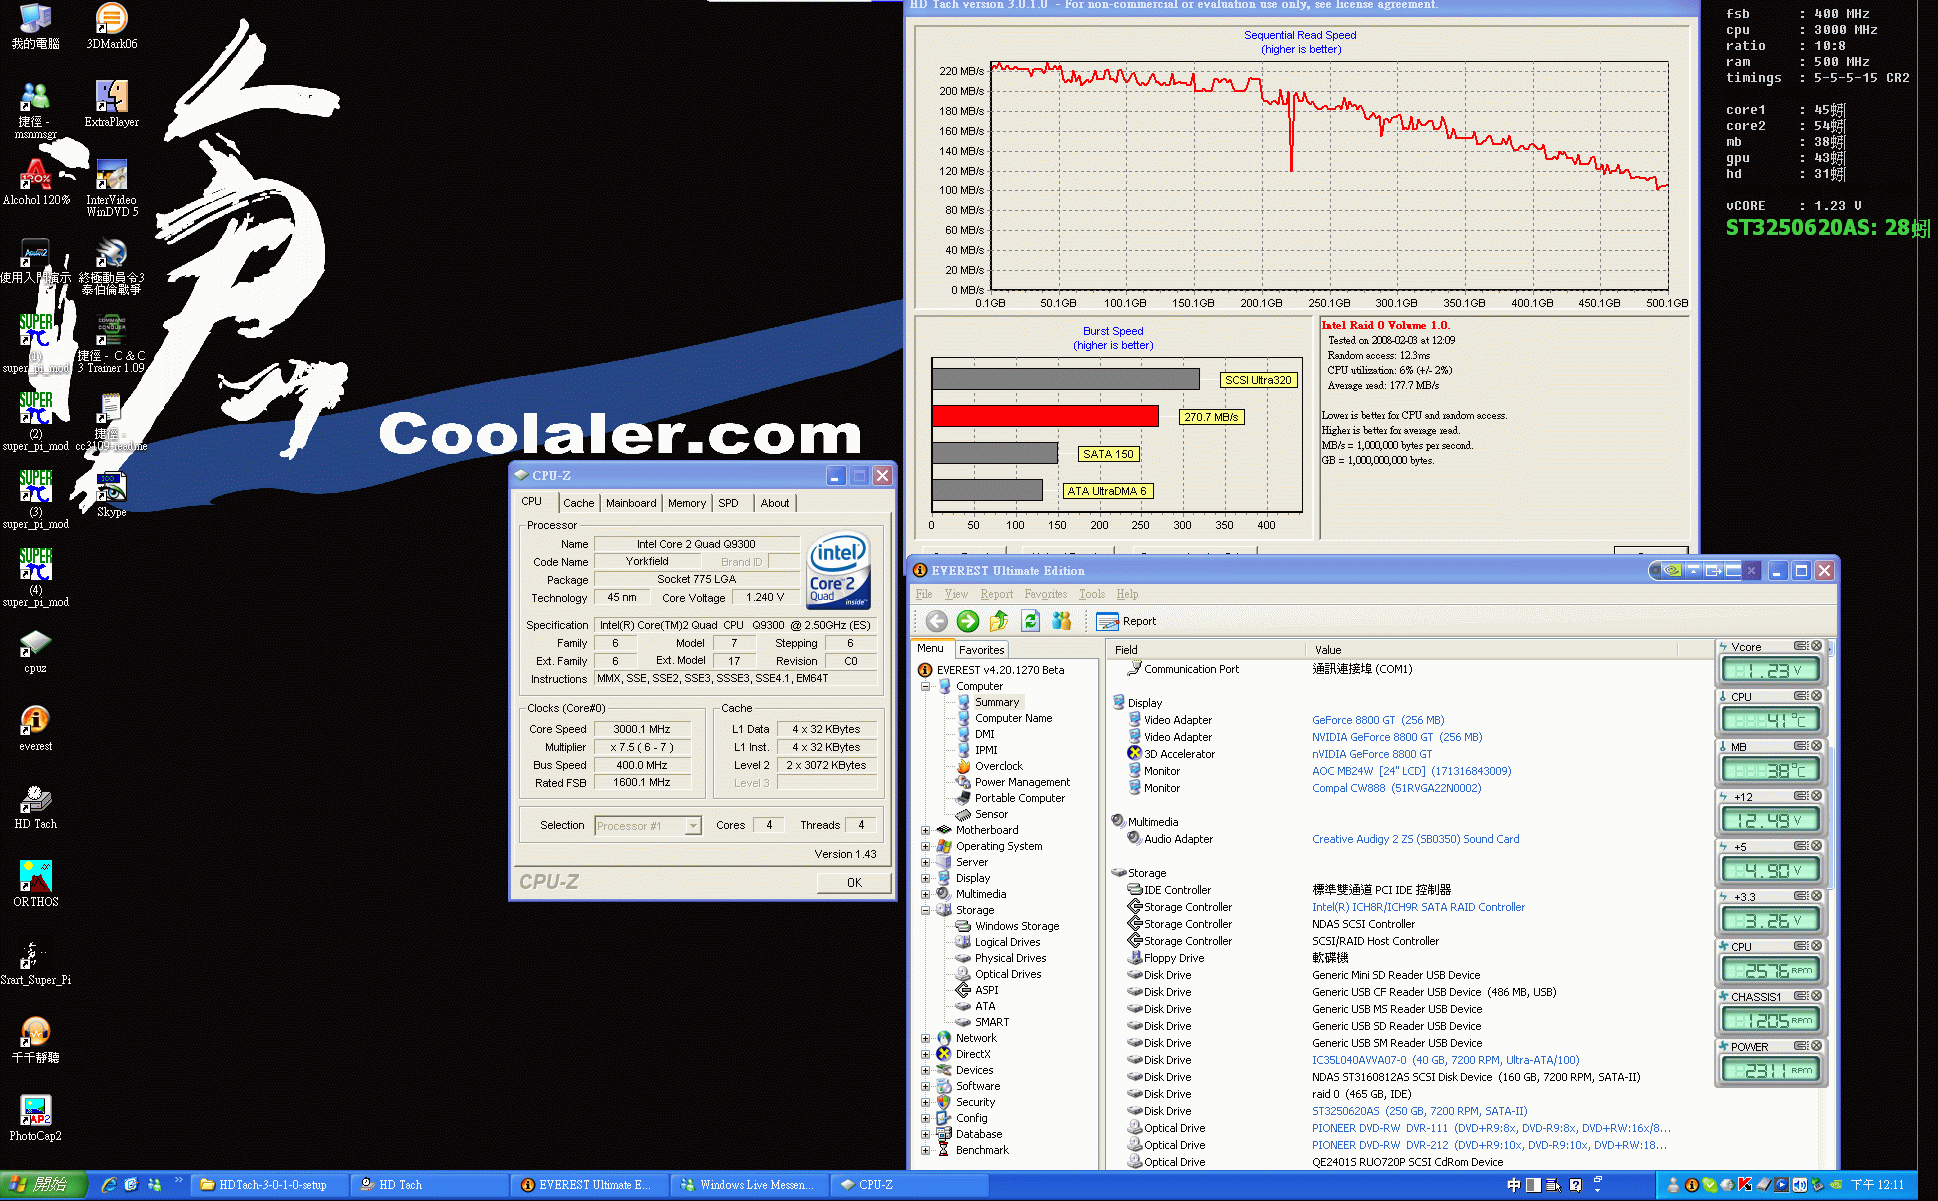Screen dimensions: 1938x1201
Task: Switch to the HD Tach taskbar button
Action: 430,1185
